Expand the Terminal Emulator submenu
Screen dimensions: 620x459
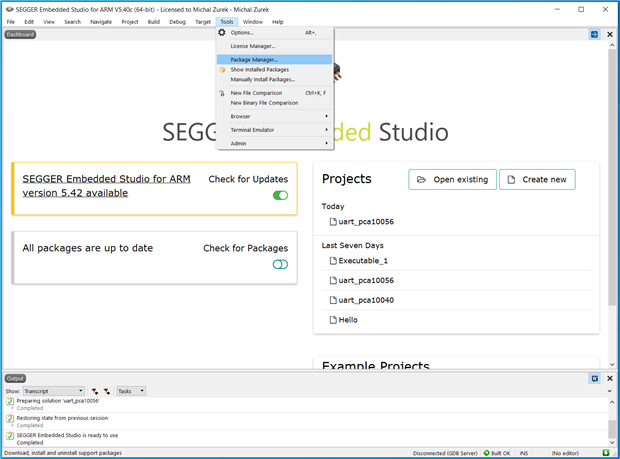pos(275,130)
